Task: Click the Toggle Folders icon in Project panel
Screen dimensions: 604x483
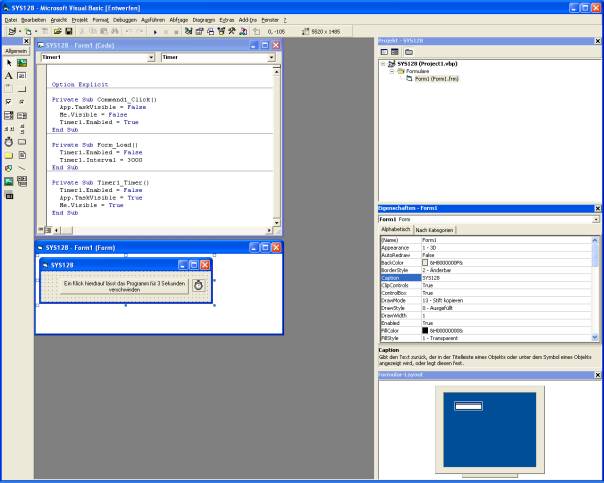Action: [411, 50]
